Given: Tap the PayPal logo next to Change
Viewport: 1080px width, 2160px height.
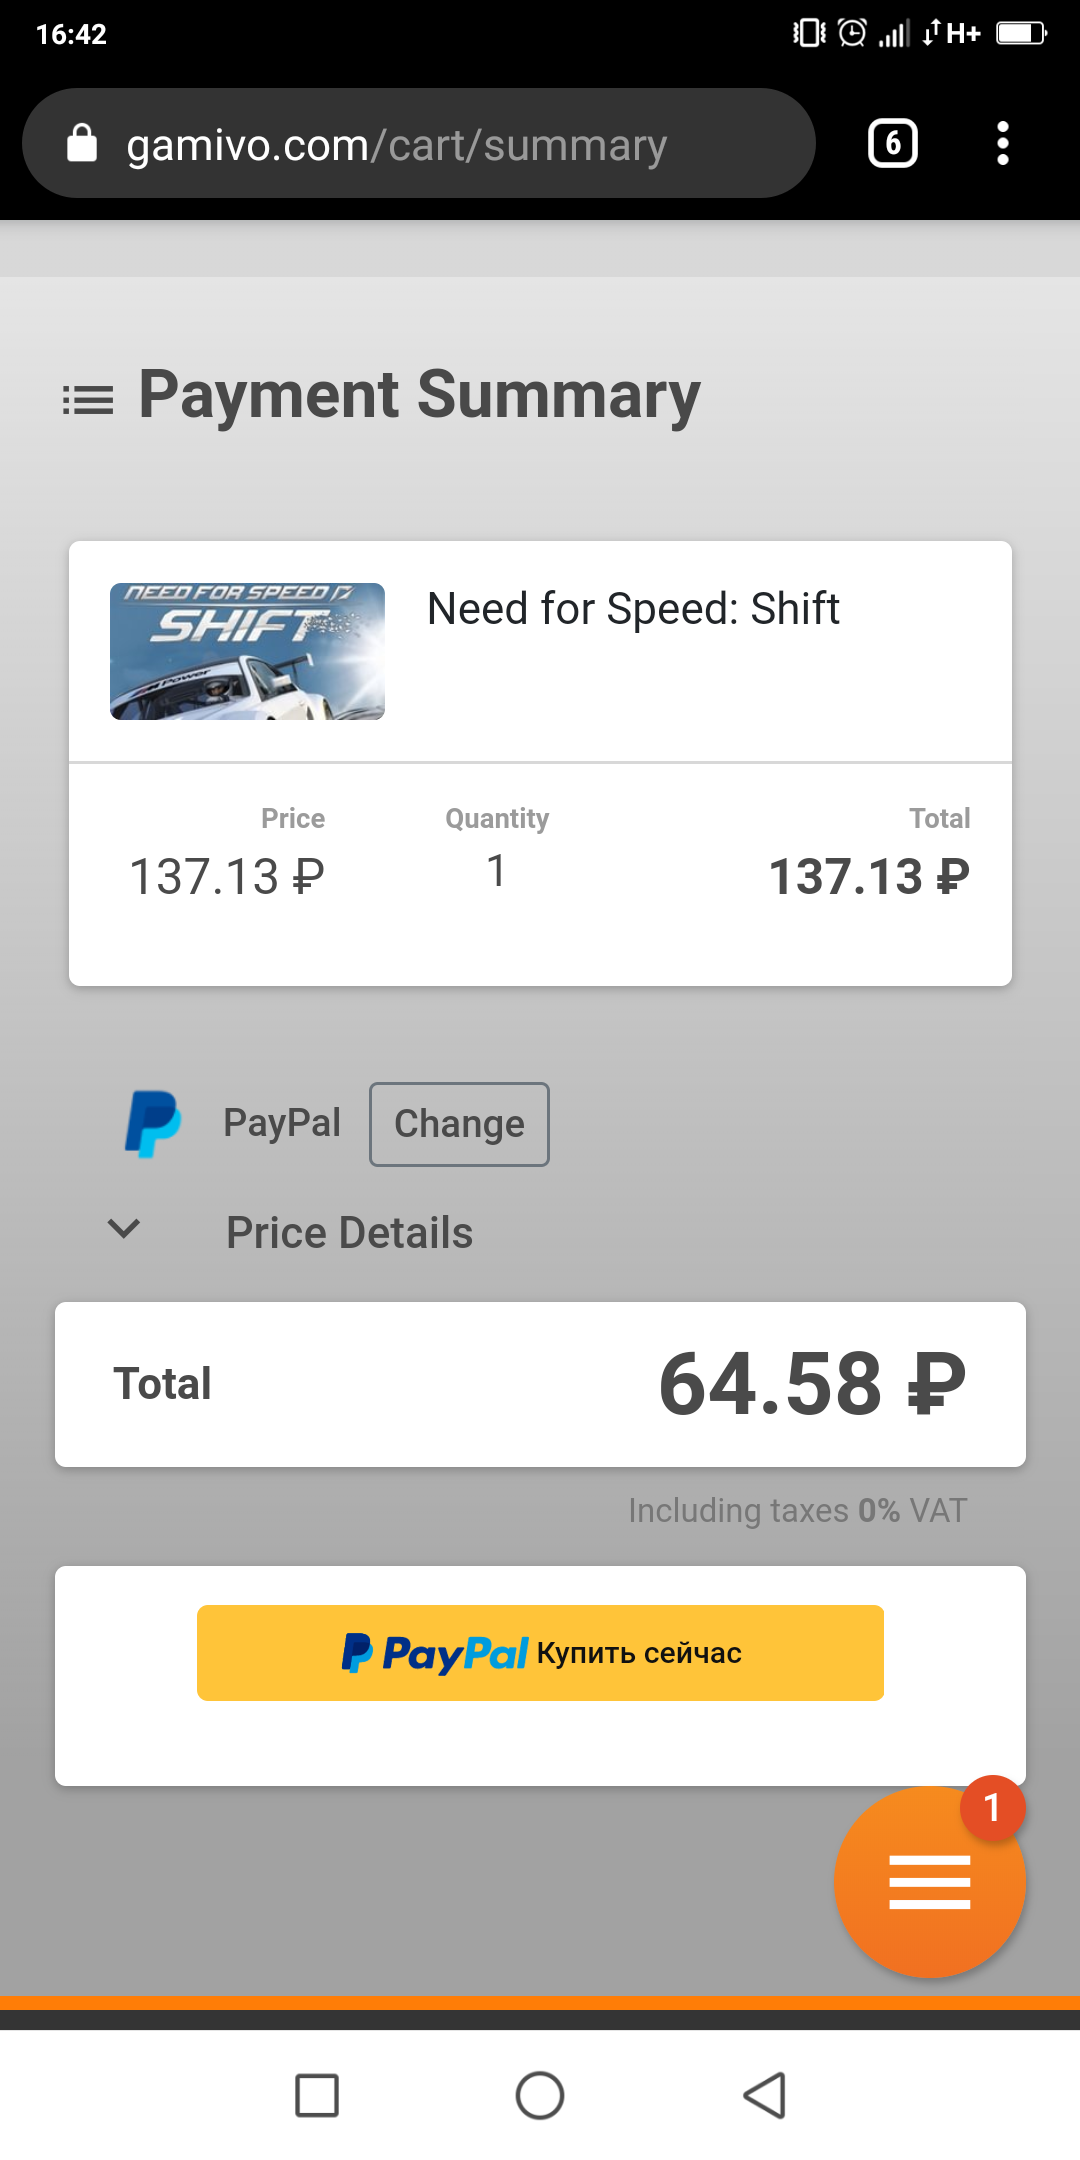Looking at the screenshot, I should point(153,1124).
